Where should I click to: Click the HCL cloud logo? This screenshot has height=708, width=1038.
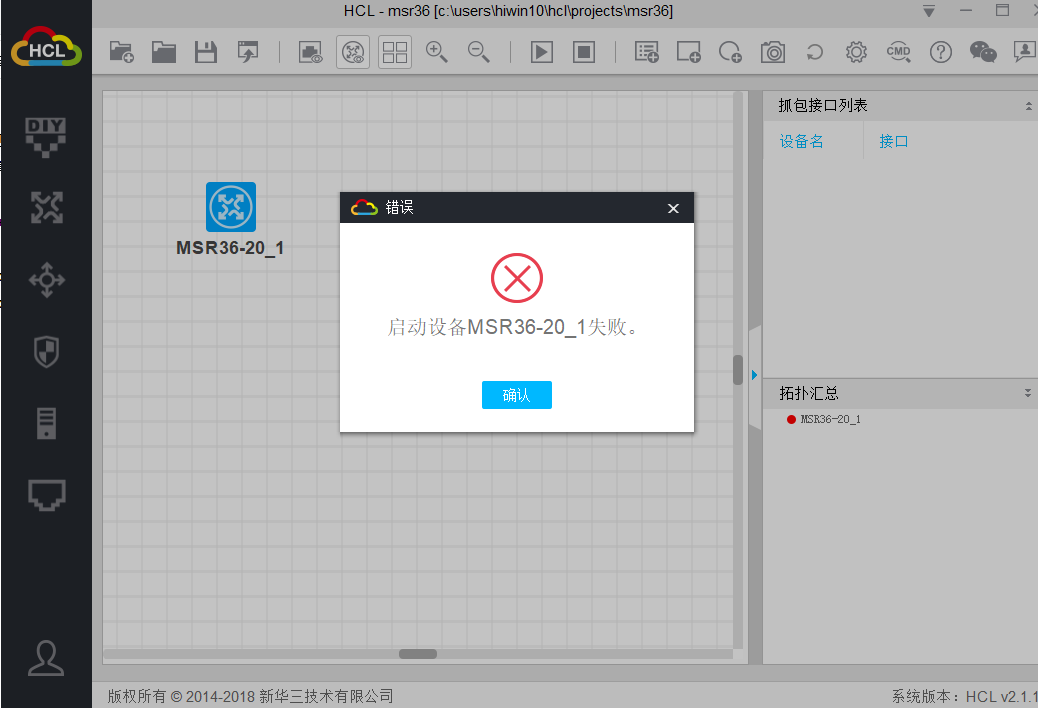click(46, 46)
